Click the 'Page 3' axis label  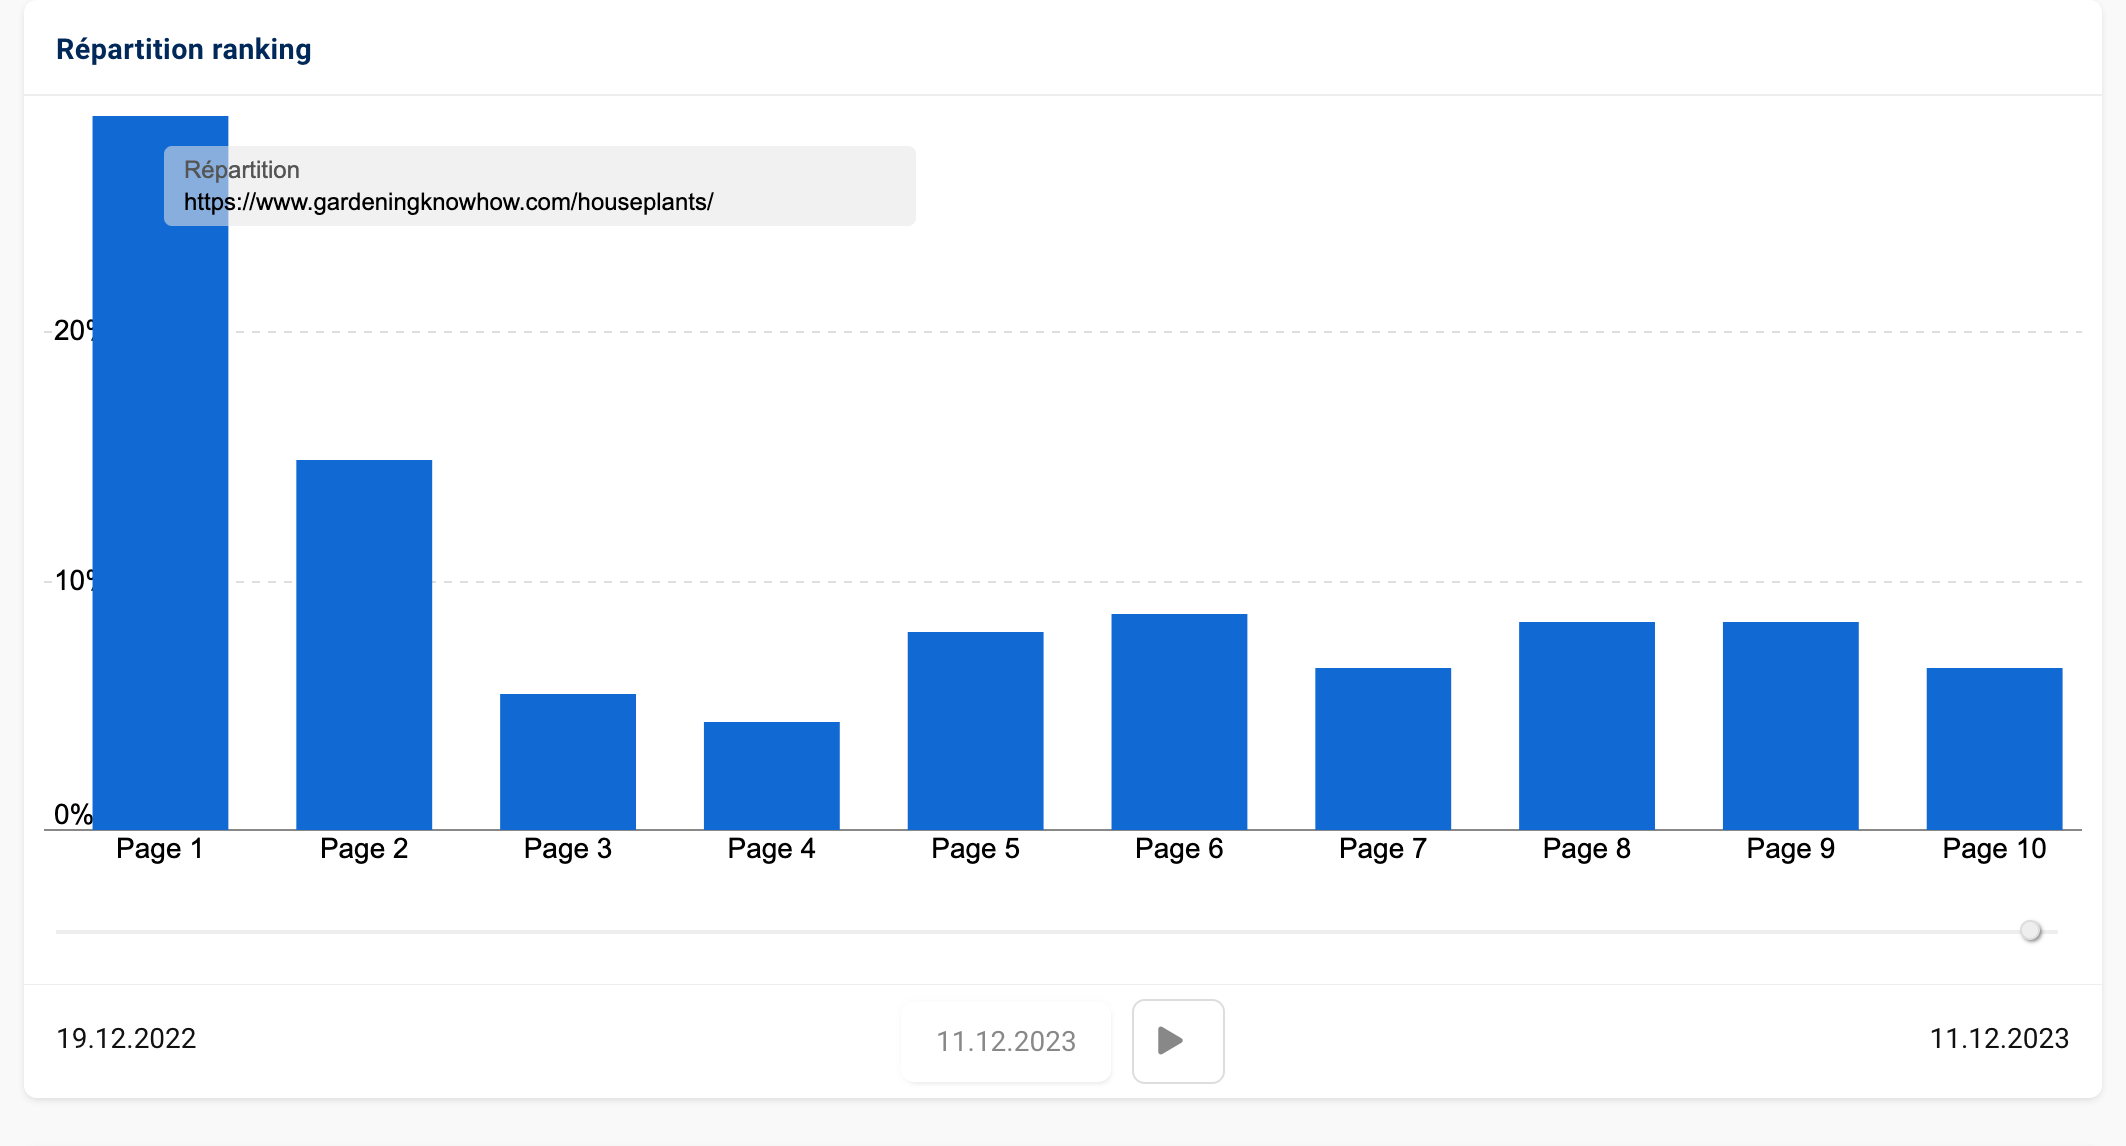tap(568, 849)
